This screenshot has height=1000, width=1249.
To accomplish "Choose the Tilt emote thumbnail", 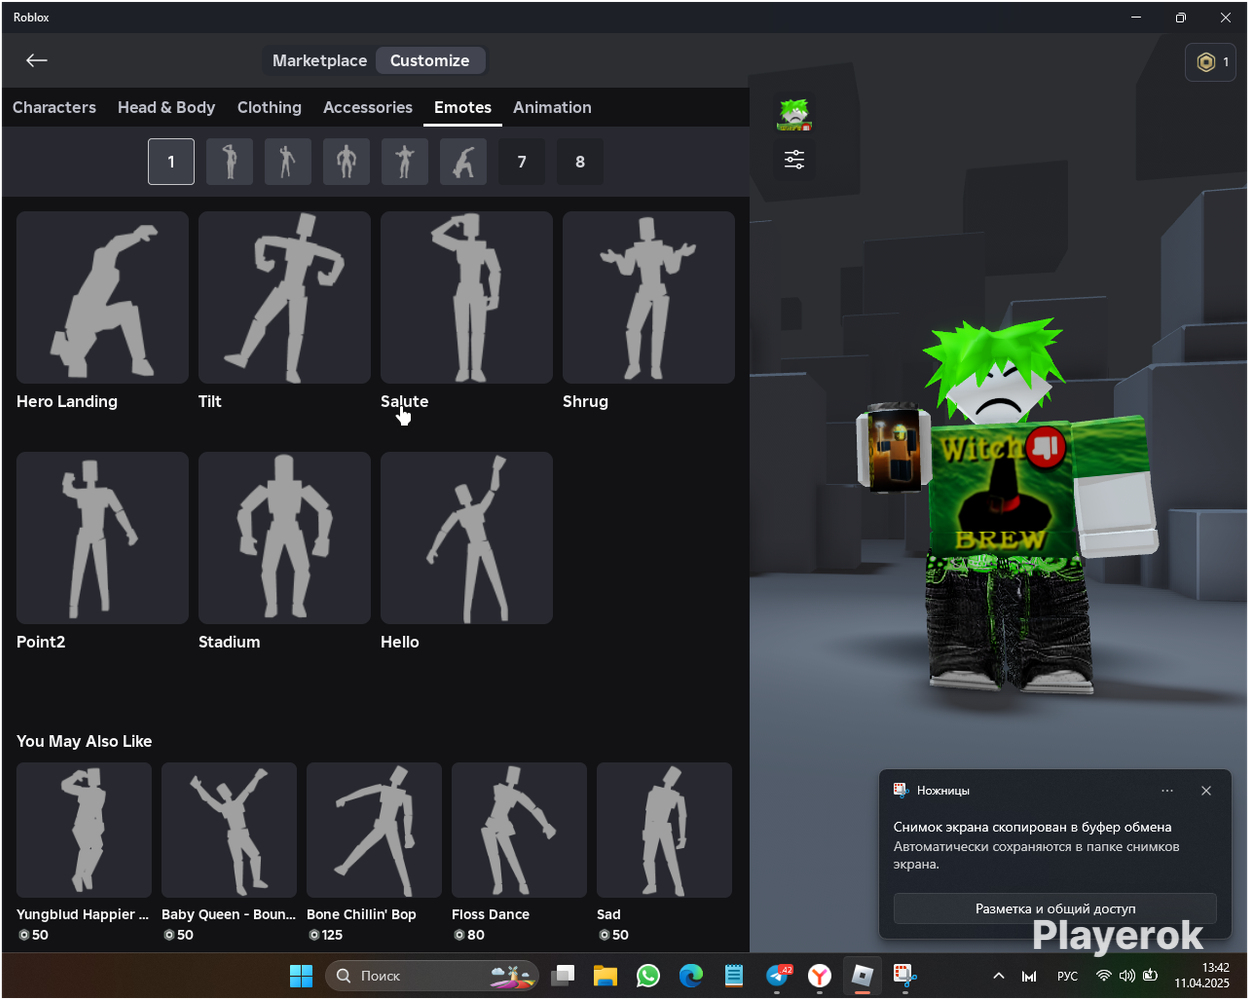I will [x=284, y=297].
